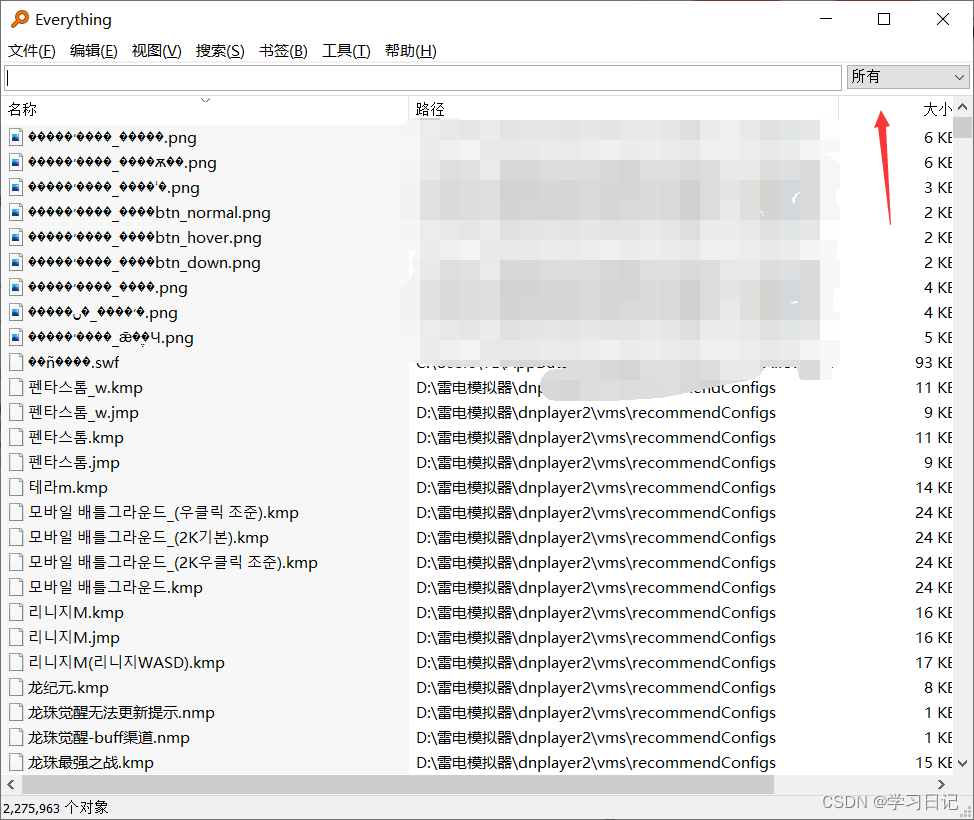
Task: Click the path cell of 펜타스톰.kmp row
Action: tap(596, 437)
